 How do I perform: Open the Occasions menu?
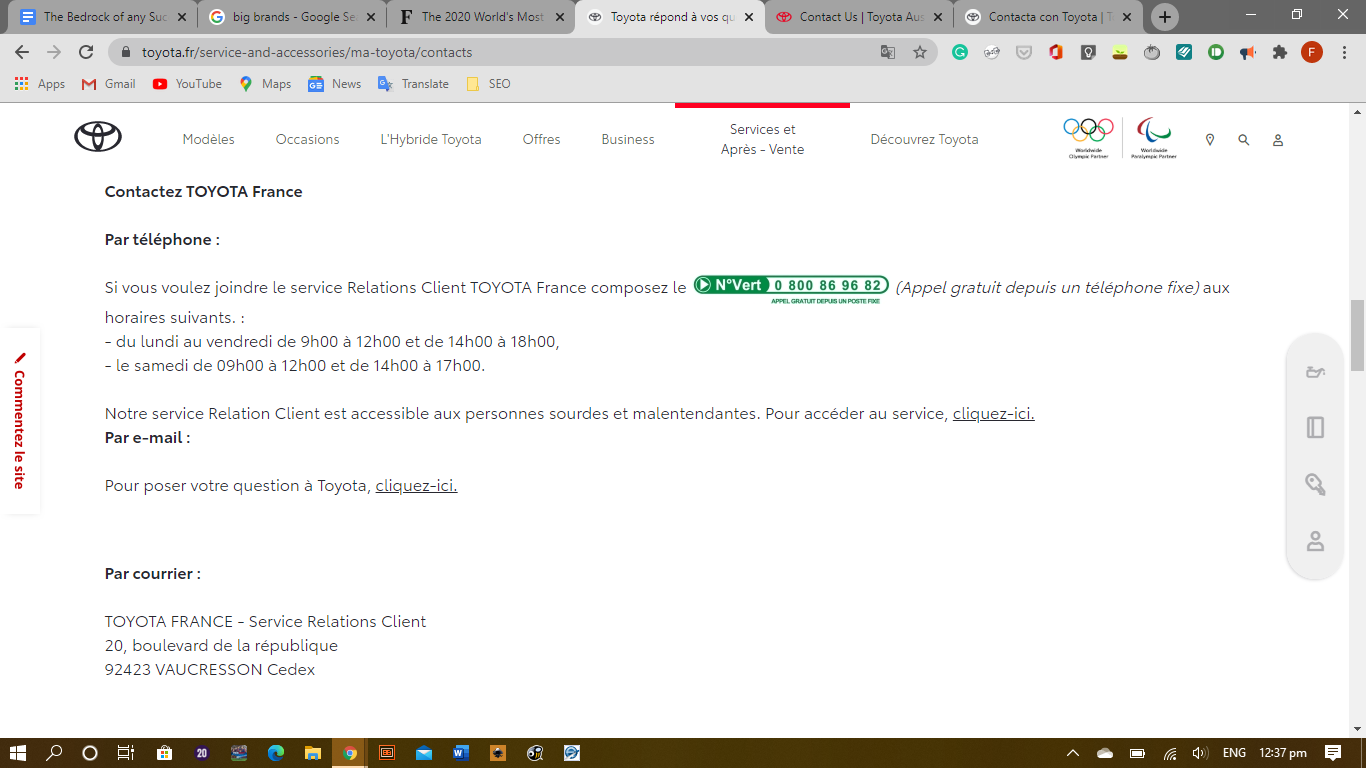(307, 139)
